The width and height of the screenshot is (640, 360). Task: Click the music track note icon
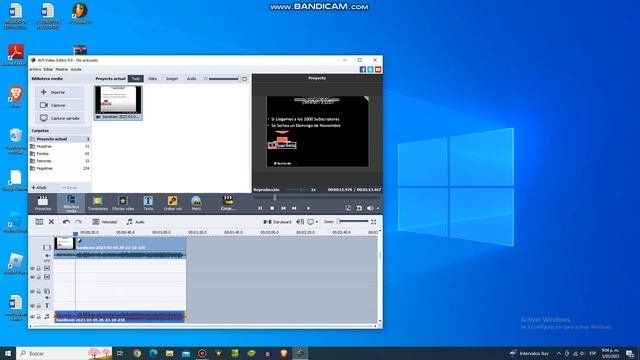[47, 316]
